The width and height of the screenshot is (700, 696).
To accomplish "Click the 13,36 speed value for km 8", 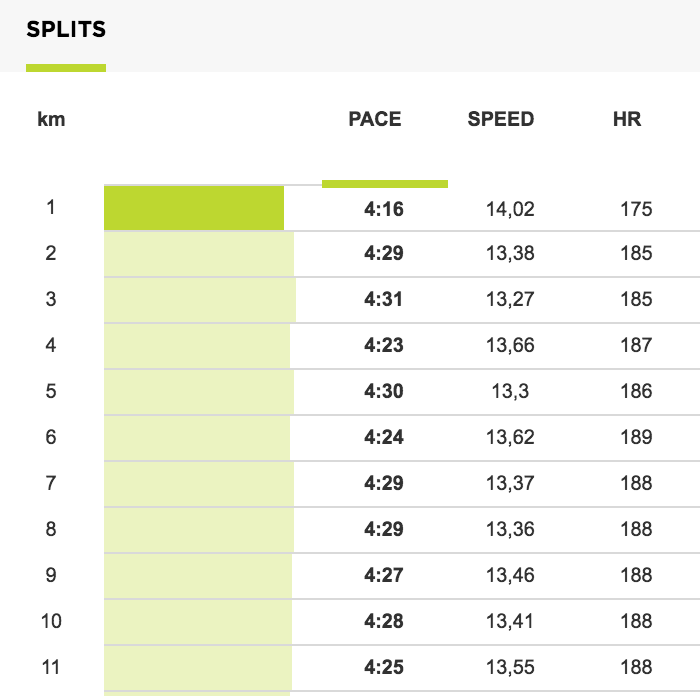I will (510, 529).
